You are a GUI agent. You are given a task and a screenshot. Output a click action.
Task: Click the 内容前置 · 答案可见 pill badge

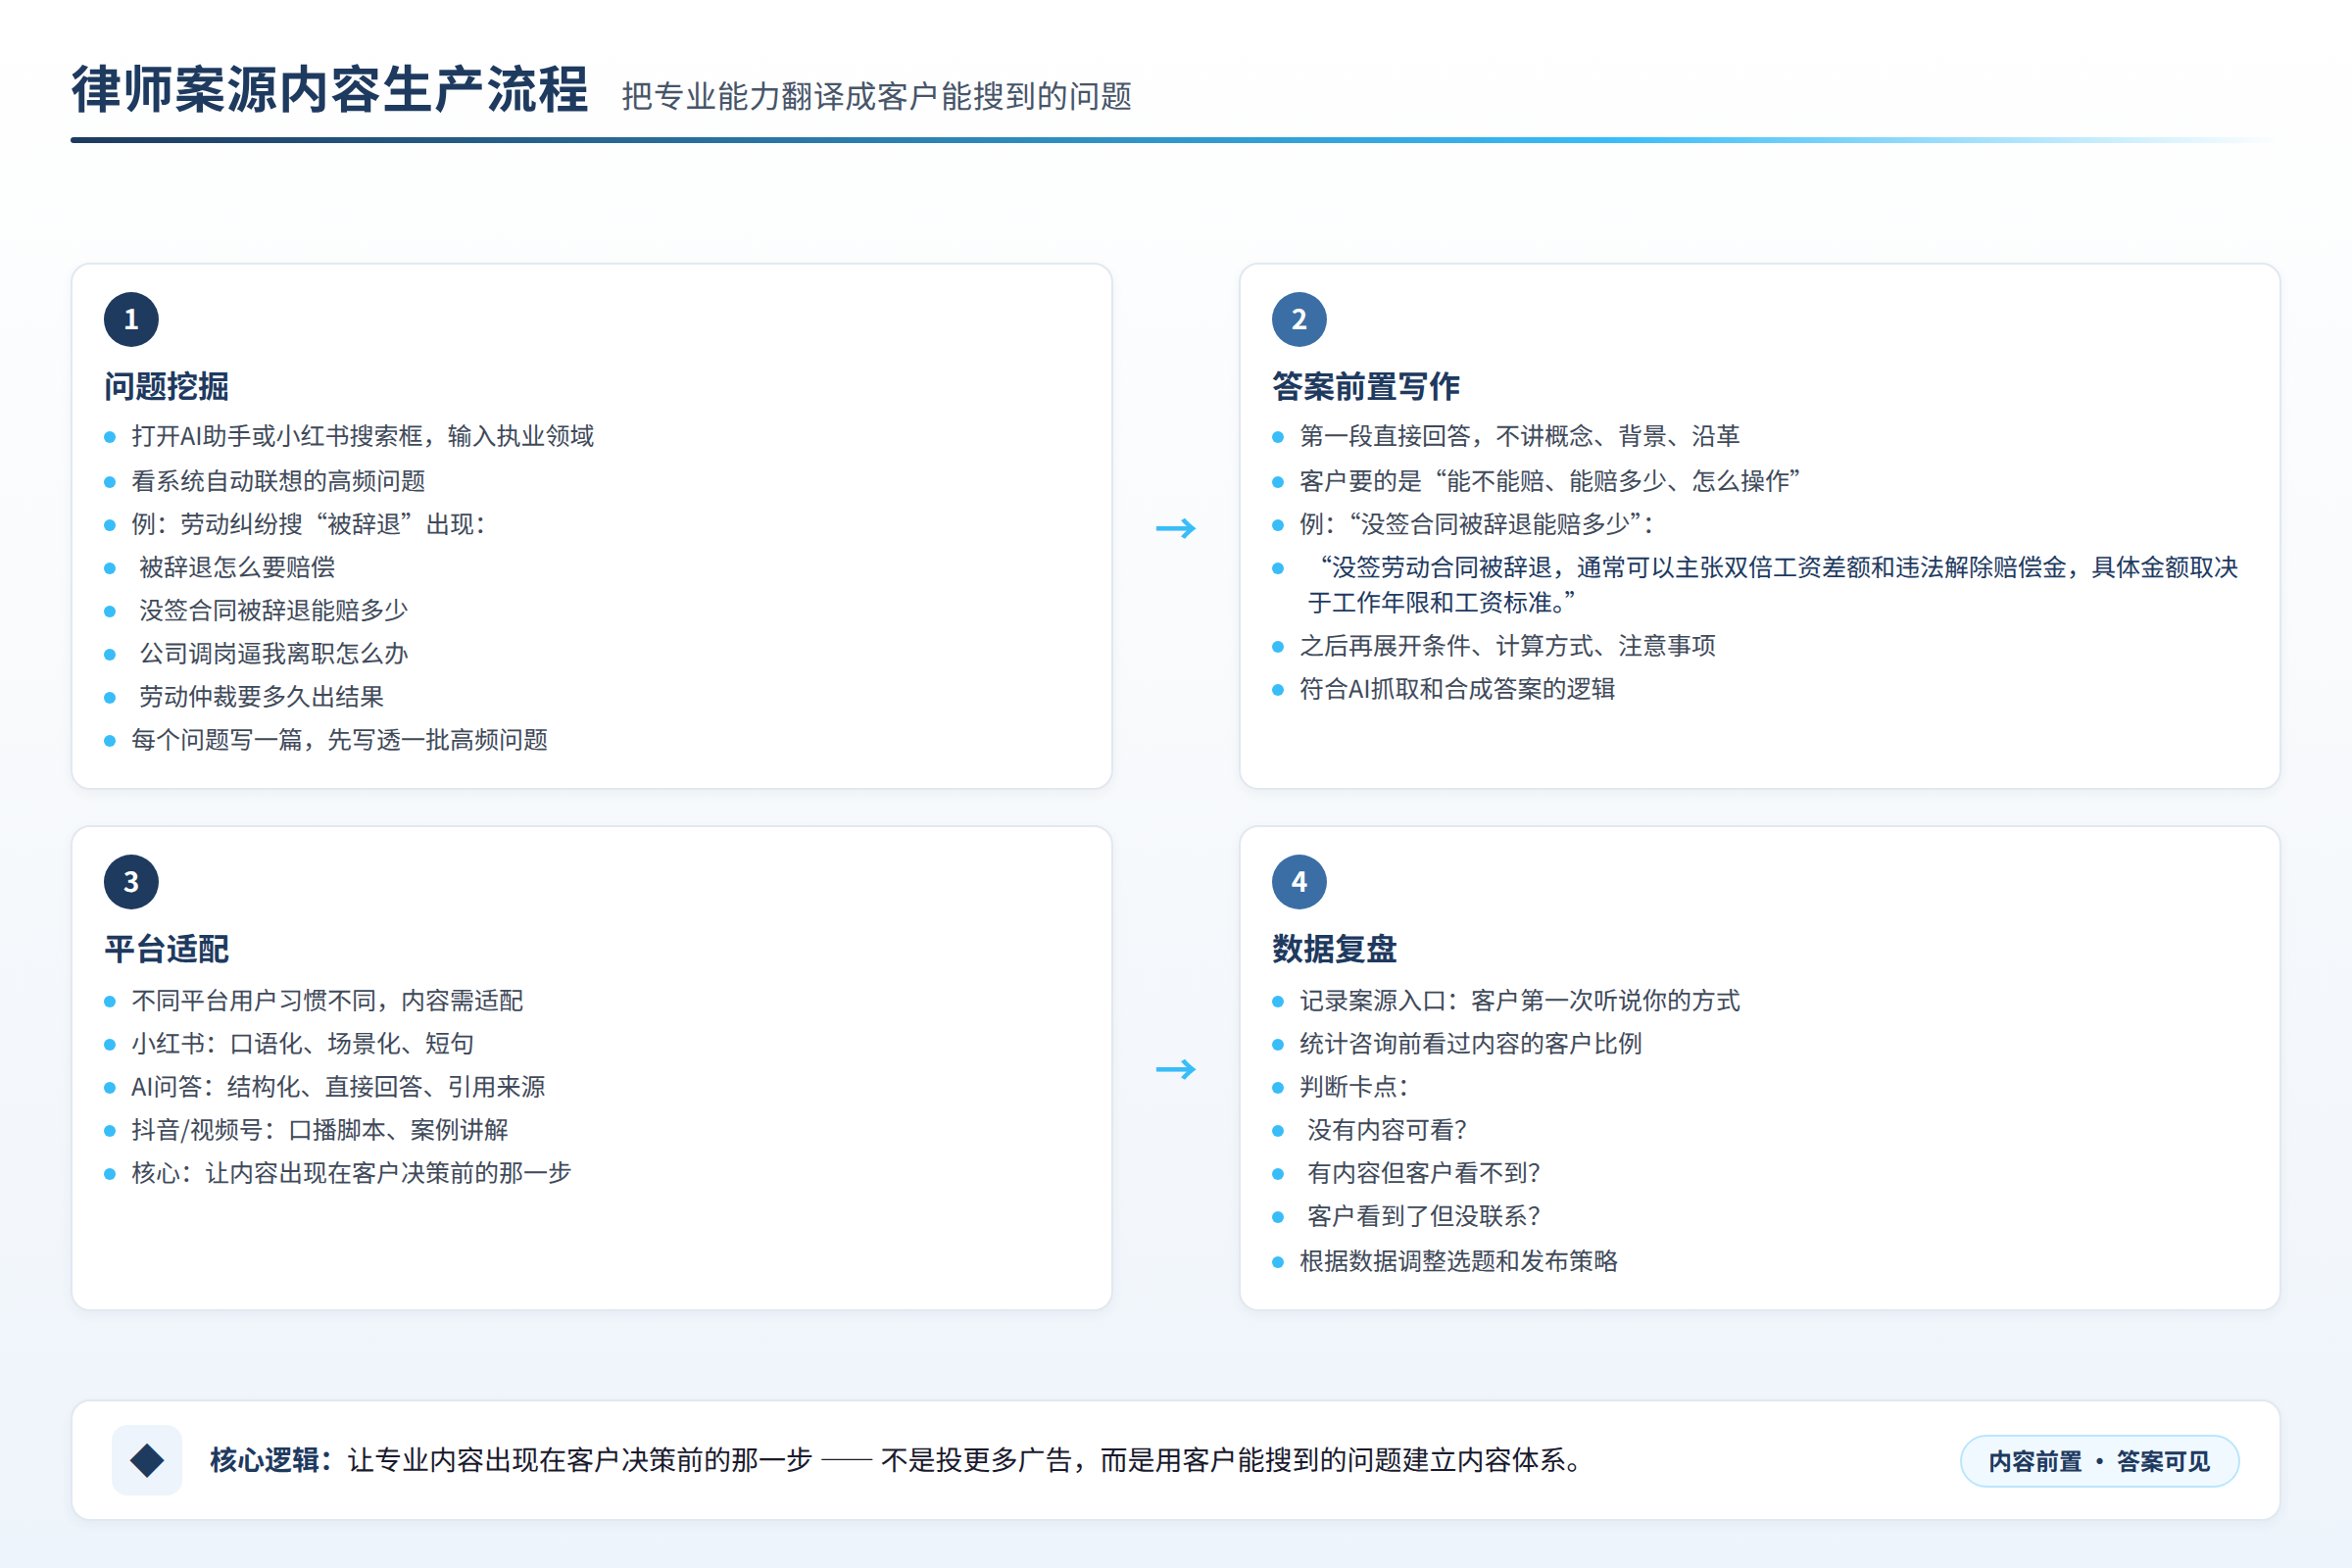point(2099,1461)
